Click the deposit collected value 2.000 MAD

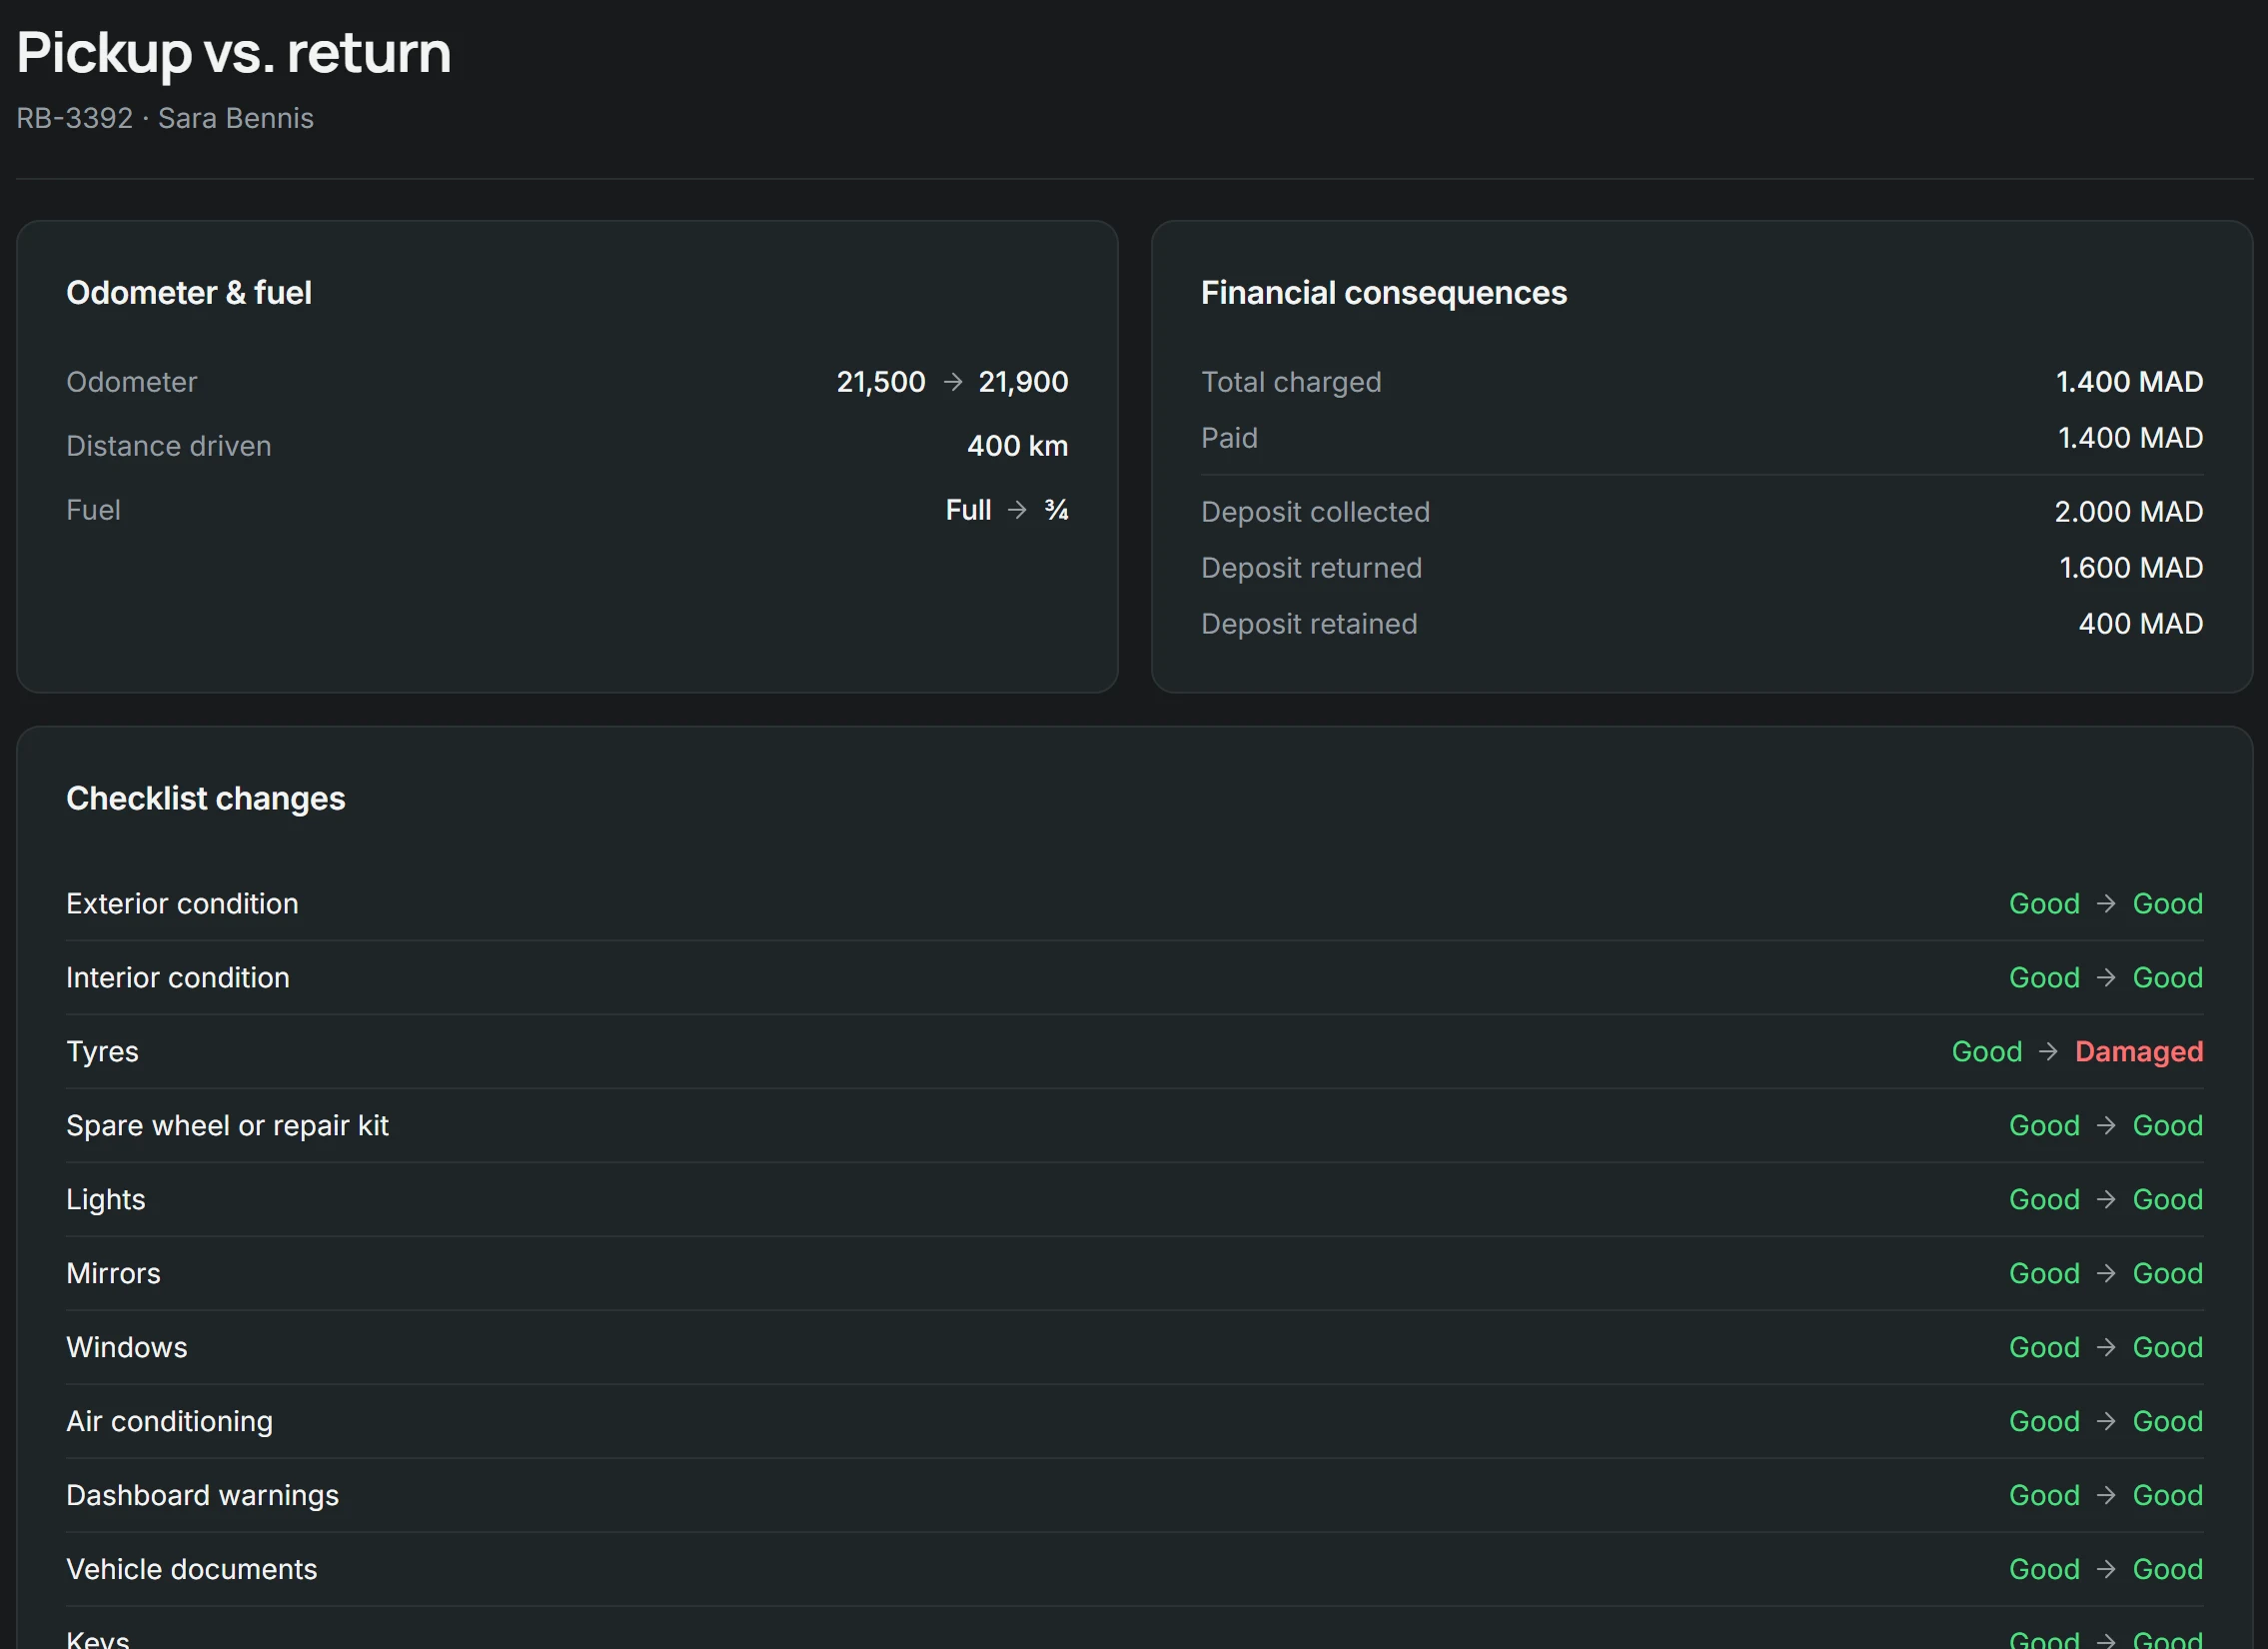coord(2129,512)
